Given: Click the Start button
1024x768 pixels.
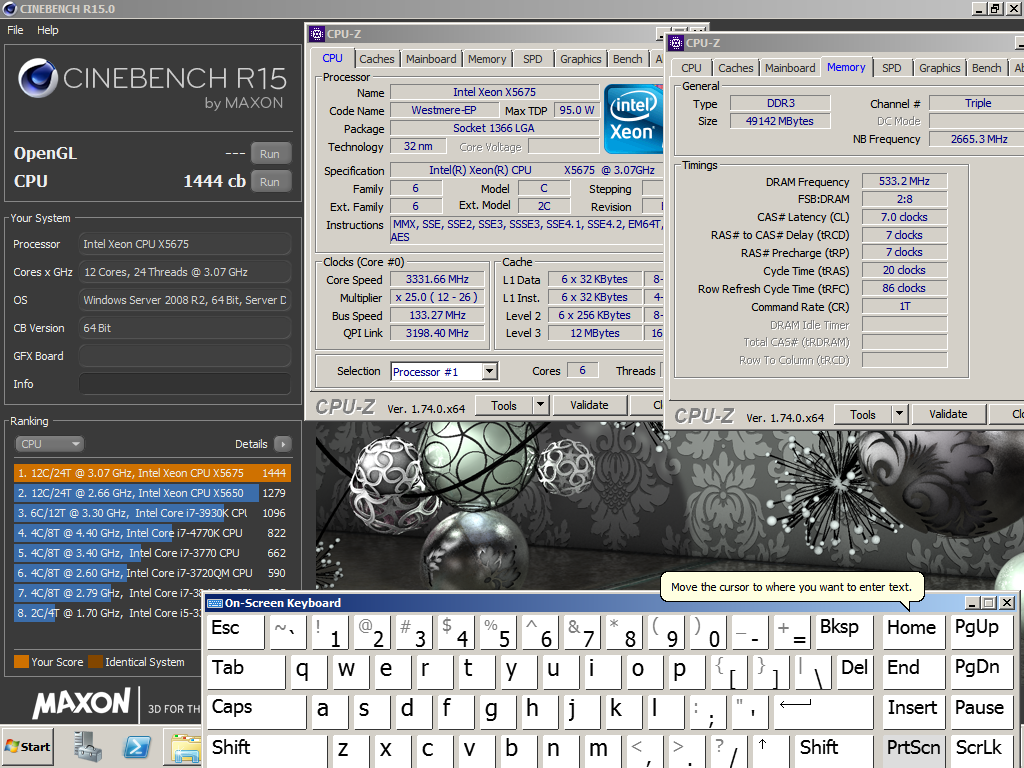Looking at the screenshot, I should pyautogui.click(x=27, y=746).
